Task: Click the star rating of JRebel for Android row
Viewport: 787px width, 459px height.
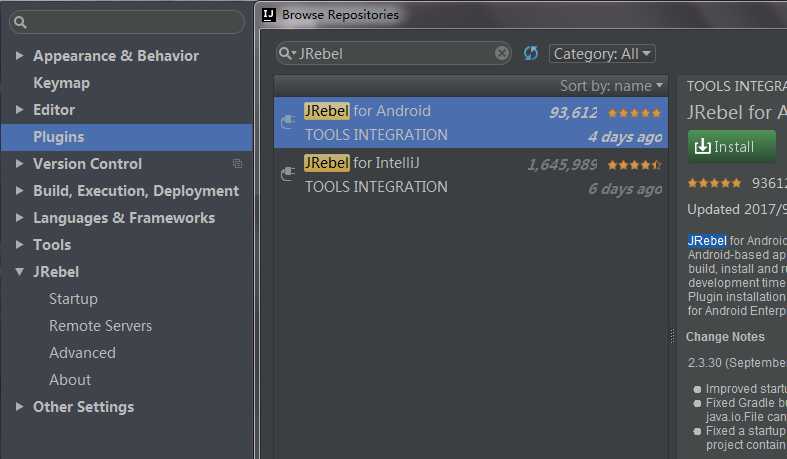Action: (634, 113)
